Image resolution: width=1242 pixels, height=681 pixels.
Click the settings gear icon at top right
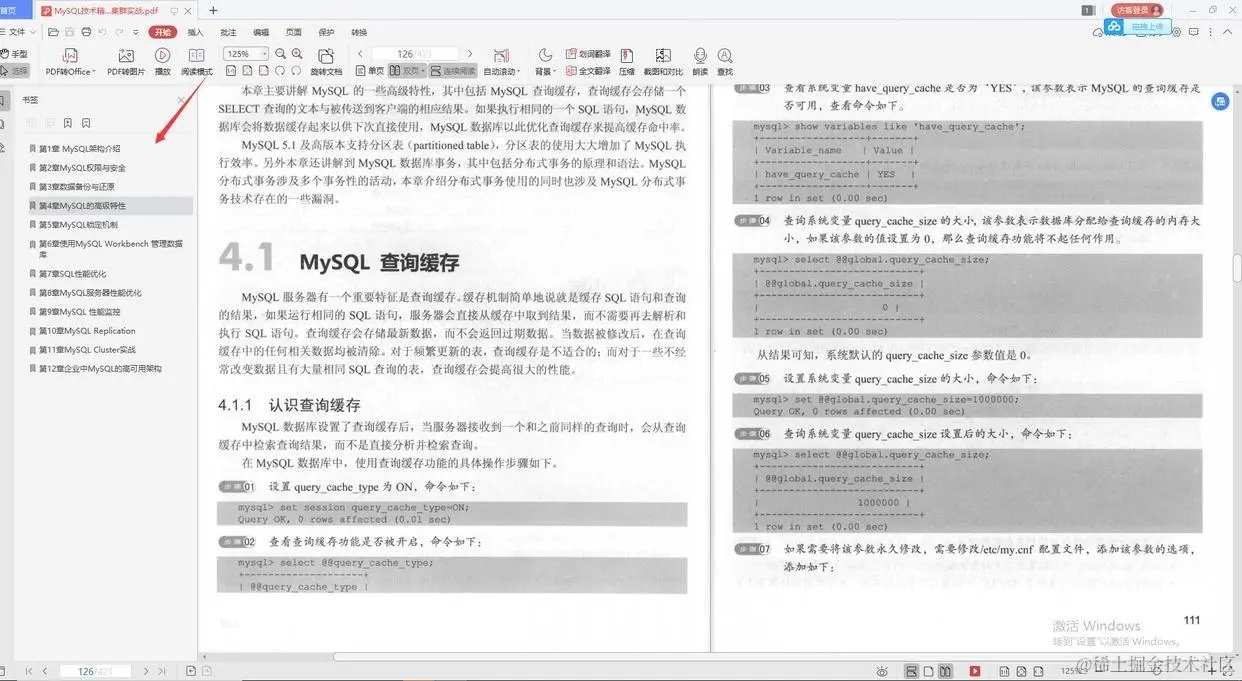click(1175, 32)
